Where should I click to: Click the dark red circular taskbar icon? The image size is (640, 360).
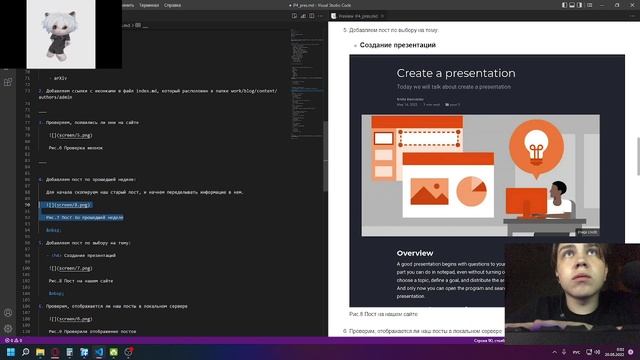click(55, 352)
